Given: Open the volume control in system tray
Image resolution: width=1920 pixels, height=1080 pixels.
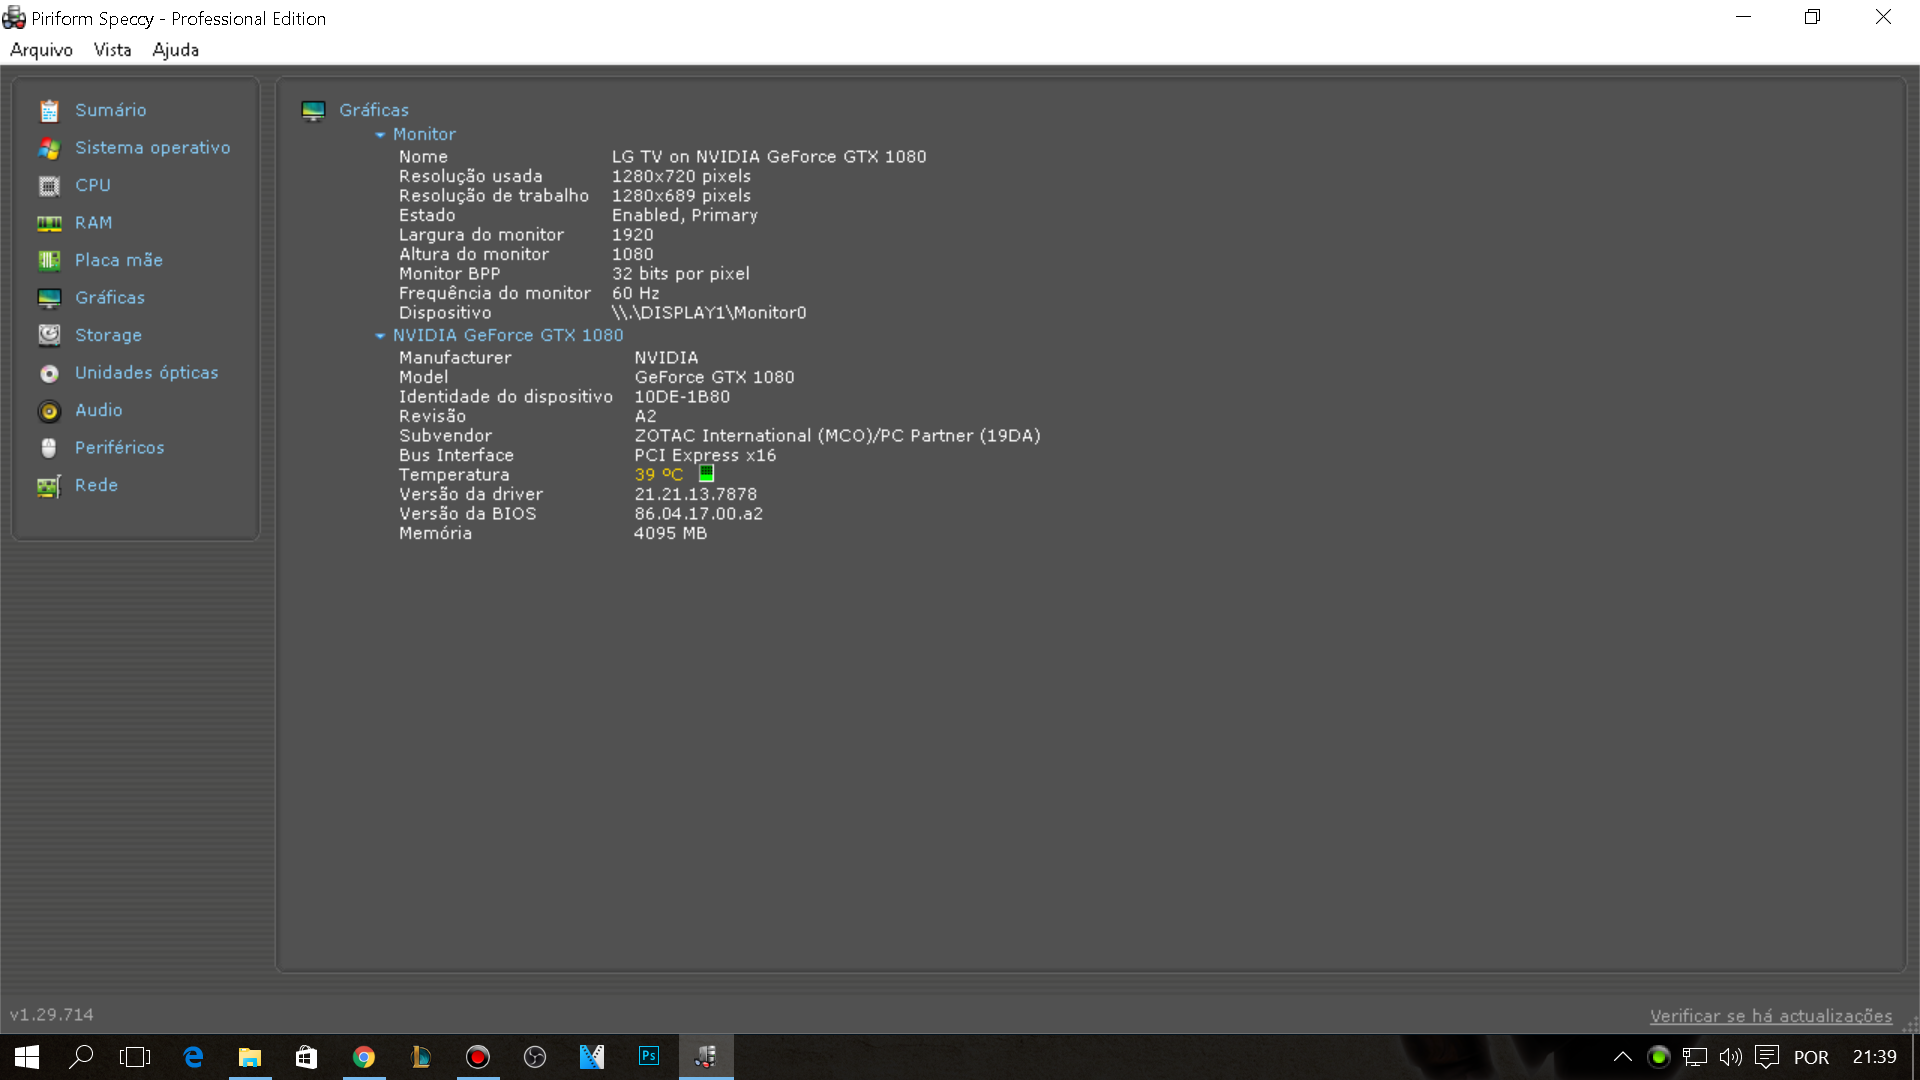Looking at the screenshot, I should pos(1731,1057).
